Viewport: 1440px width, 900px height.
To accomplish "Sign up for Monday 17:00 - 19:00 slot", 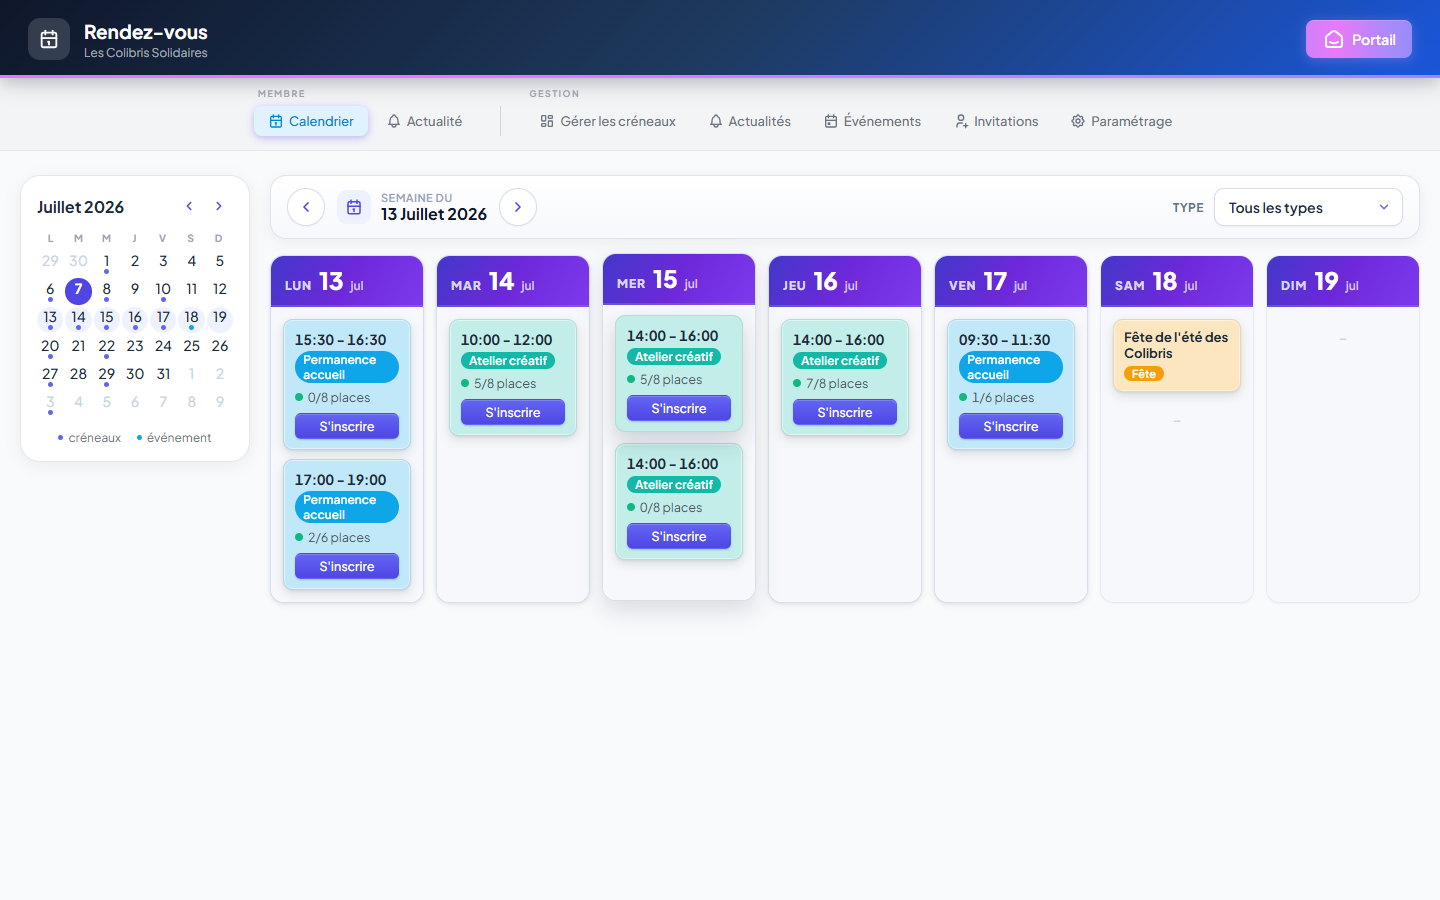I will 347,566.
